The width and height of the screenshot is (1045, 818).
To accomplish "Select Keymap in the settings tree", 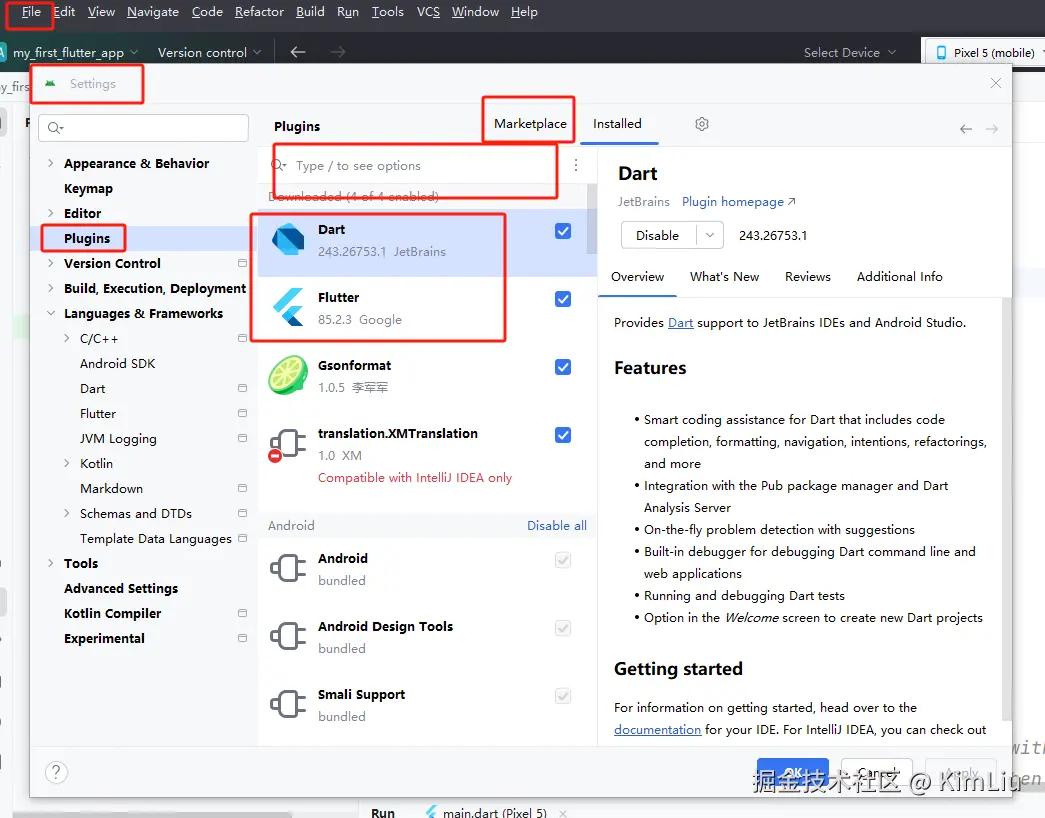I will [88, 189].
